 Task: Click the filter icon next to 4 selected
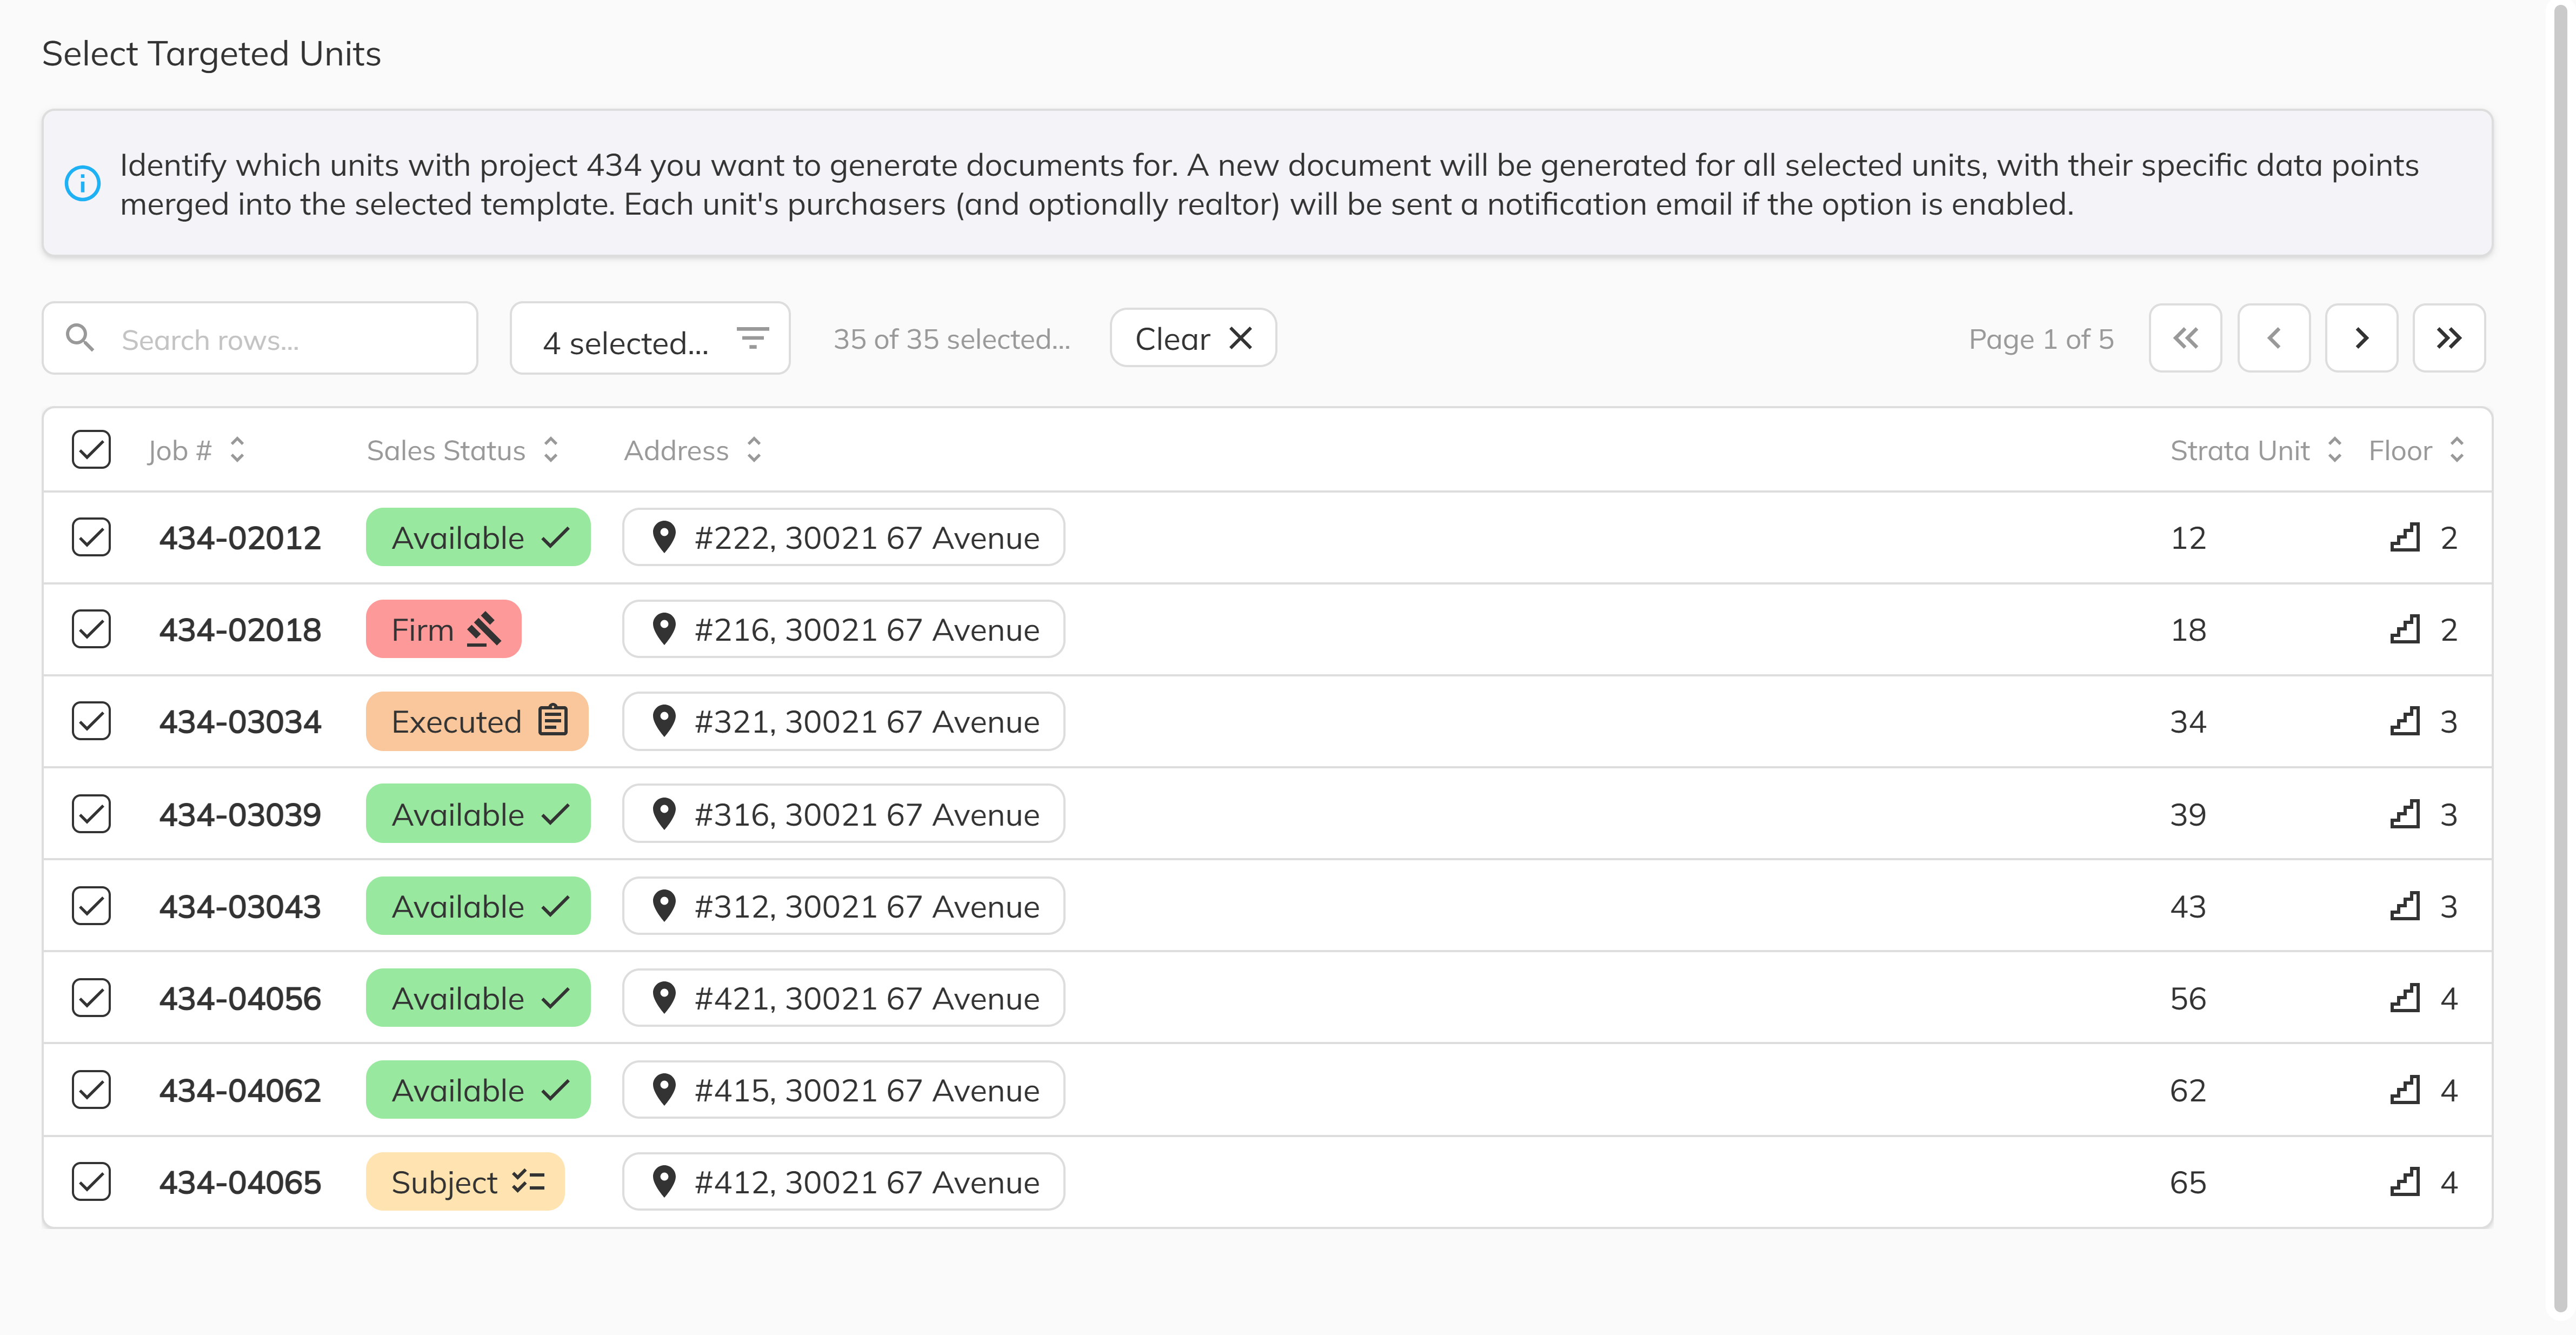[x=752, y=338]
